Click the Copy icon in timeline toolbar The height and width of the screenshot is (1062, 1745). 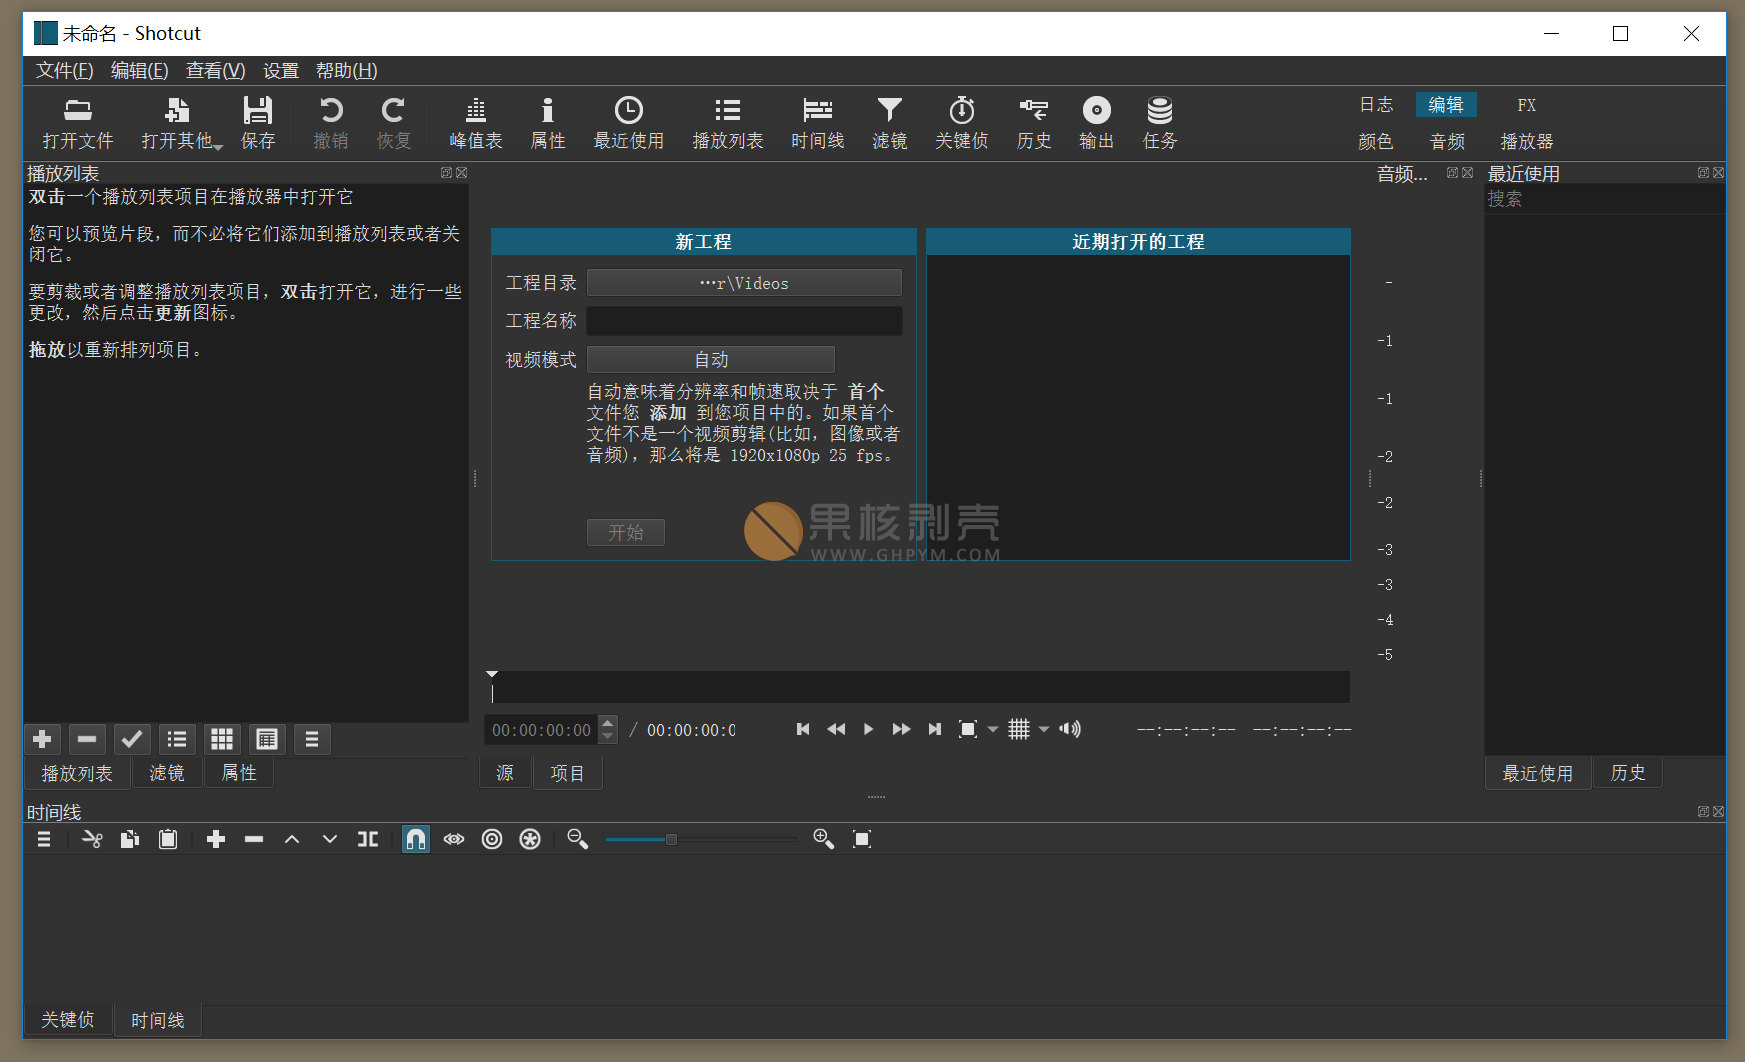coord(130,839)
